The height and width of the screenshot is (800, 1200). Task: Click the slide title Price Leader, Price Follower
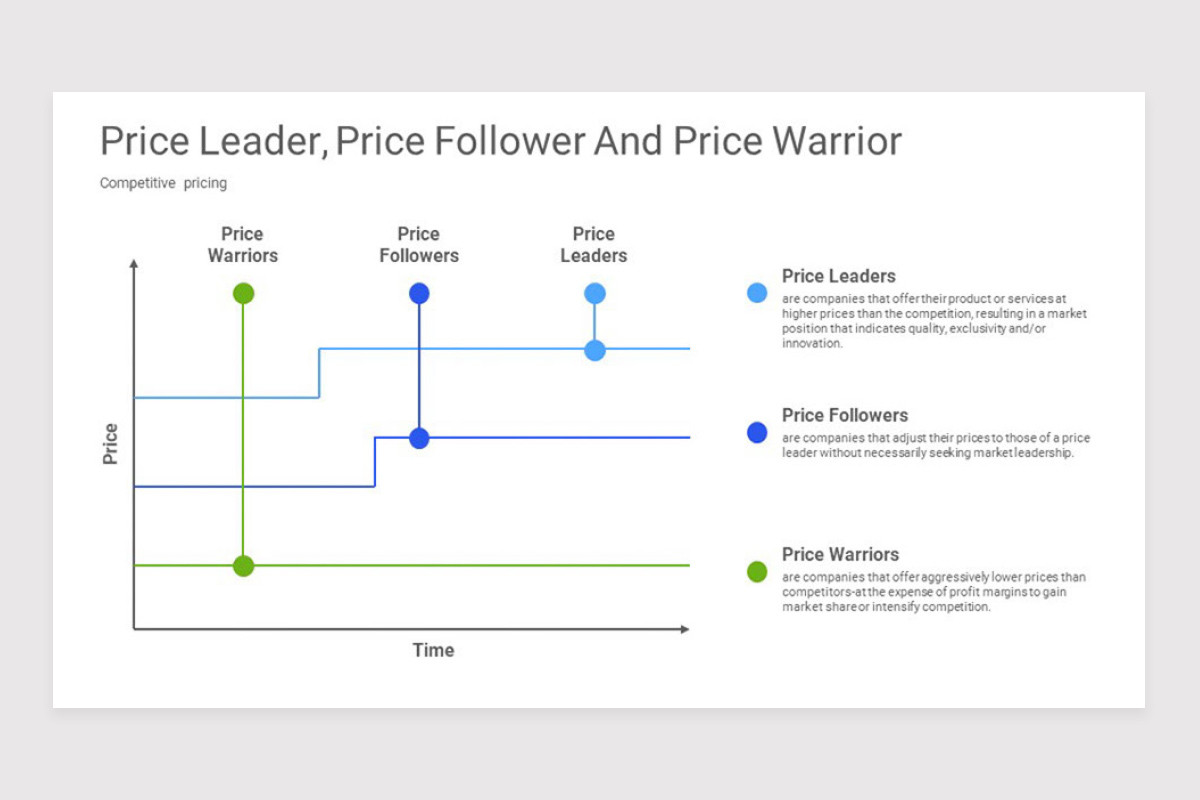(x=501, y=141)
